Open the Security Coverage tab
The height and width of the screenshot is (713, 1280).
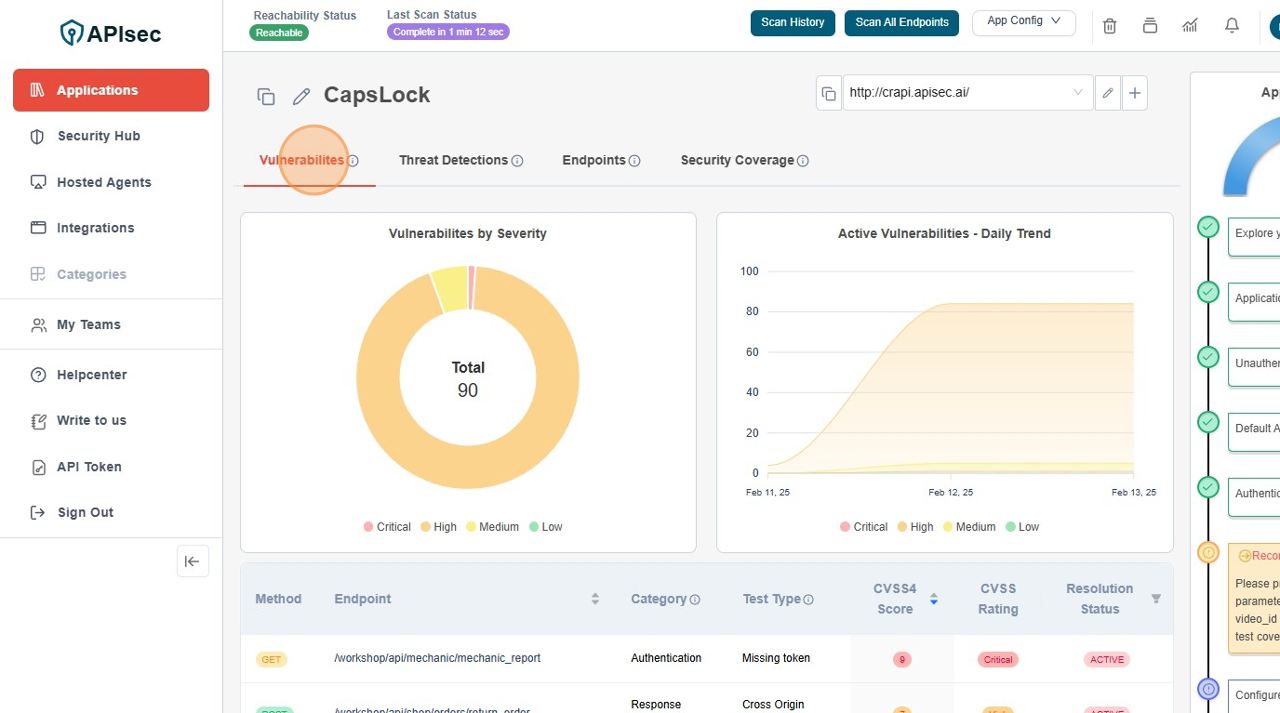(737, 160)
